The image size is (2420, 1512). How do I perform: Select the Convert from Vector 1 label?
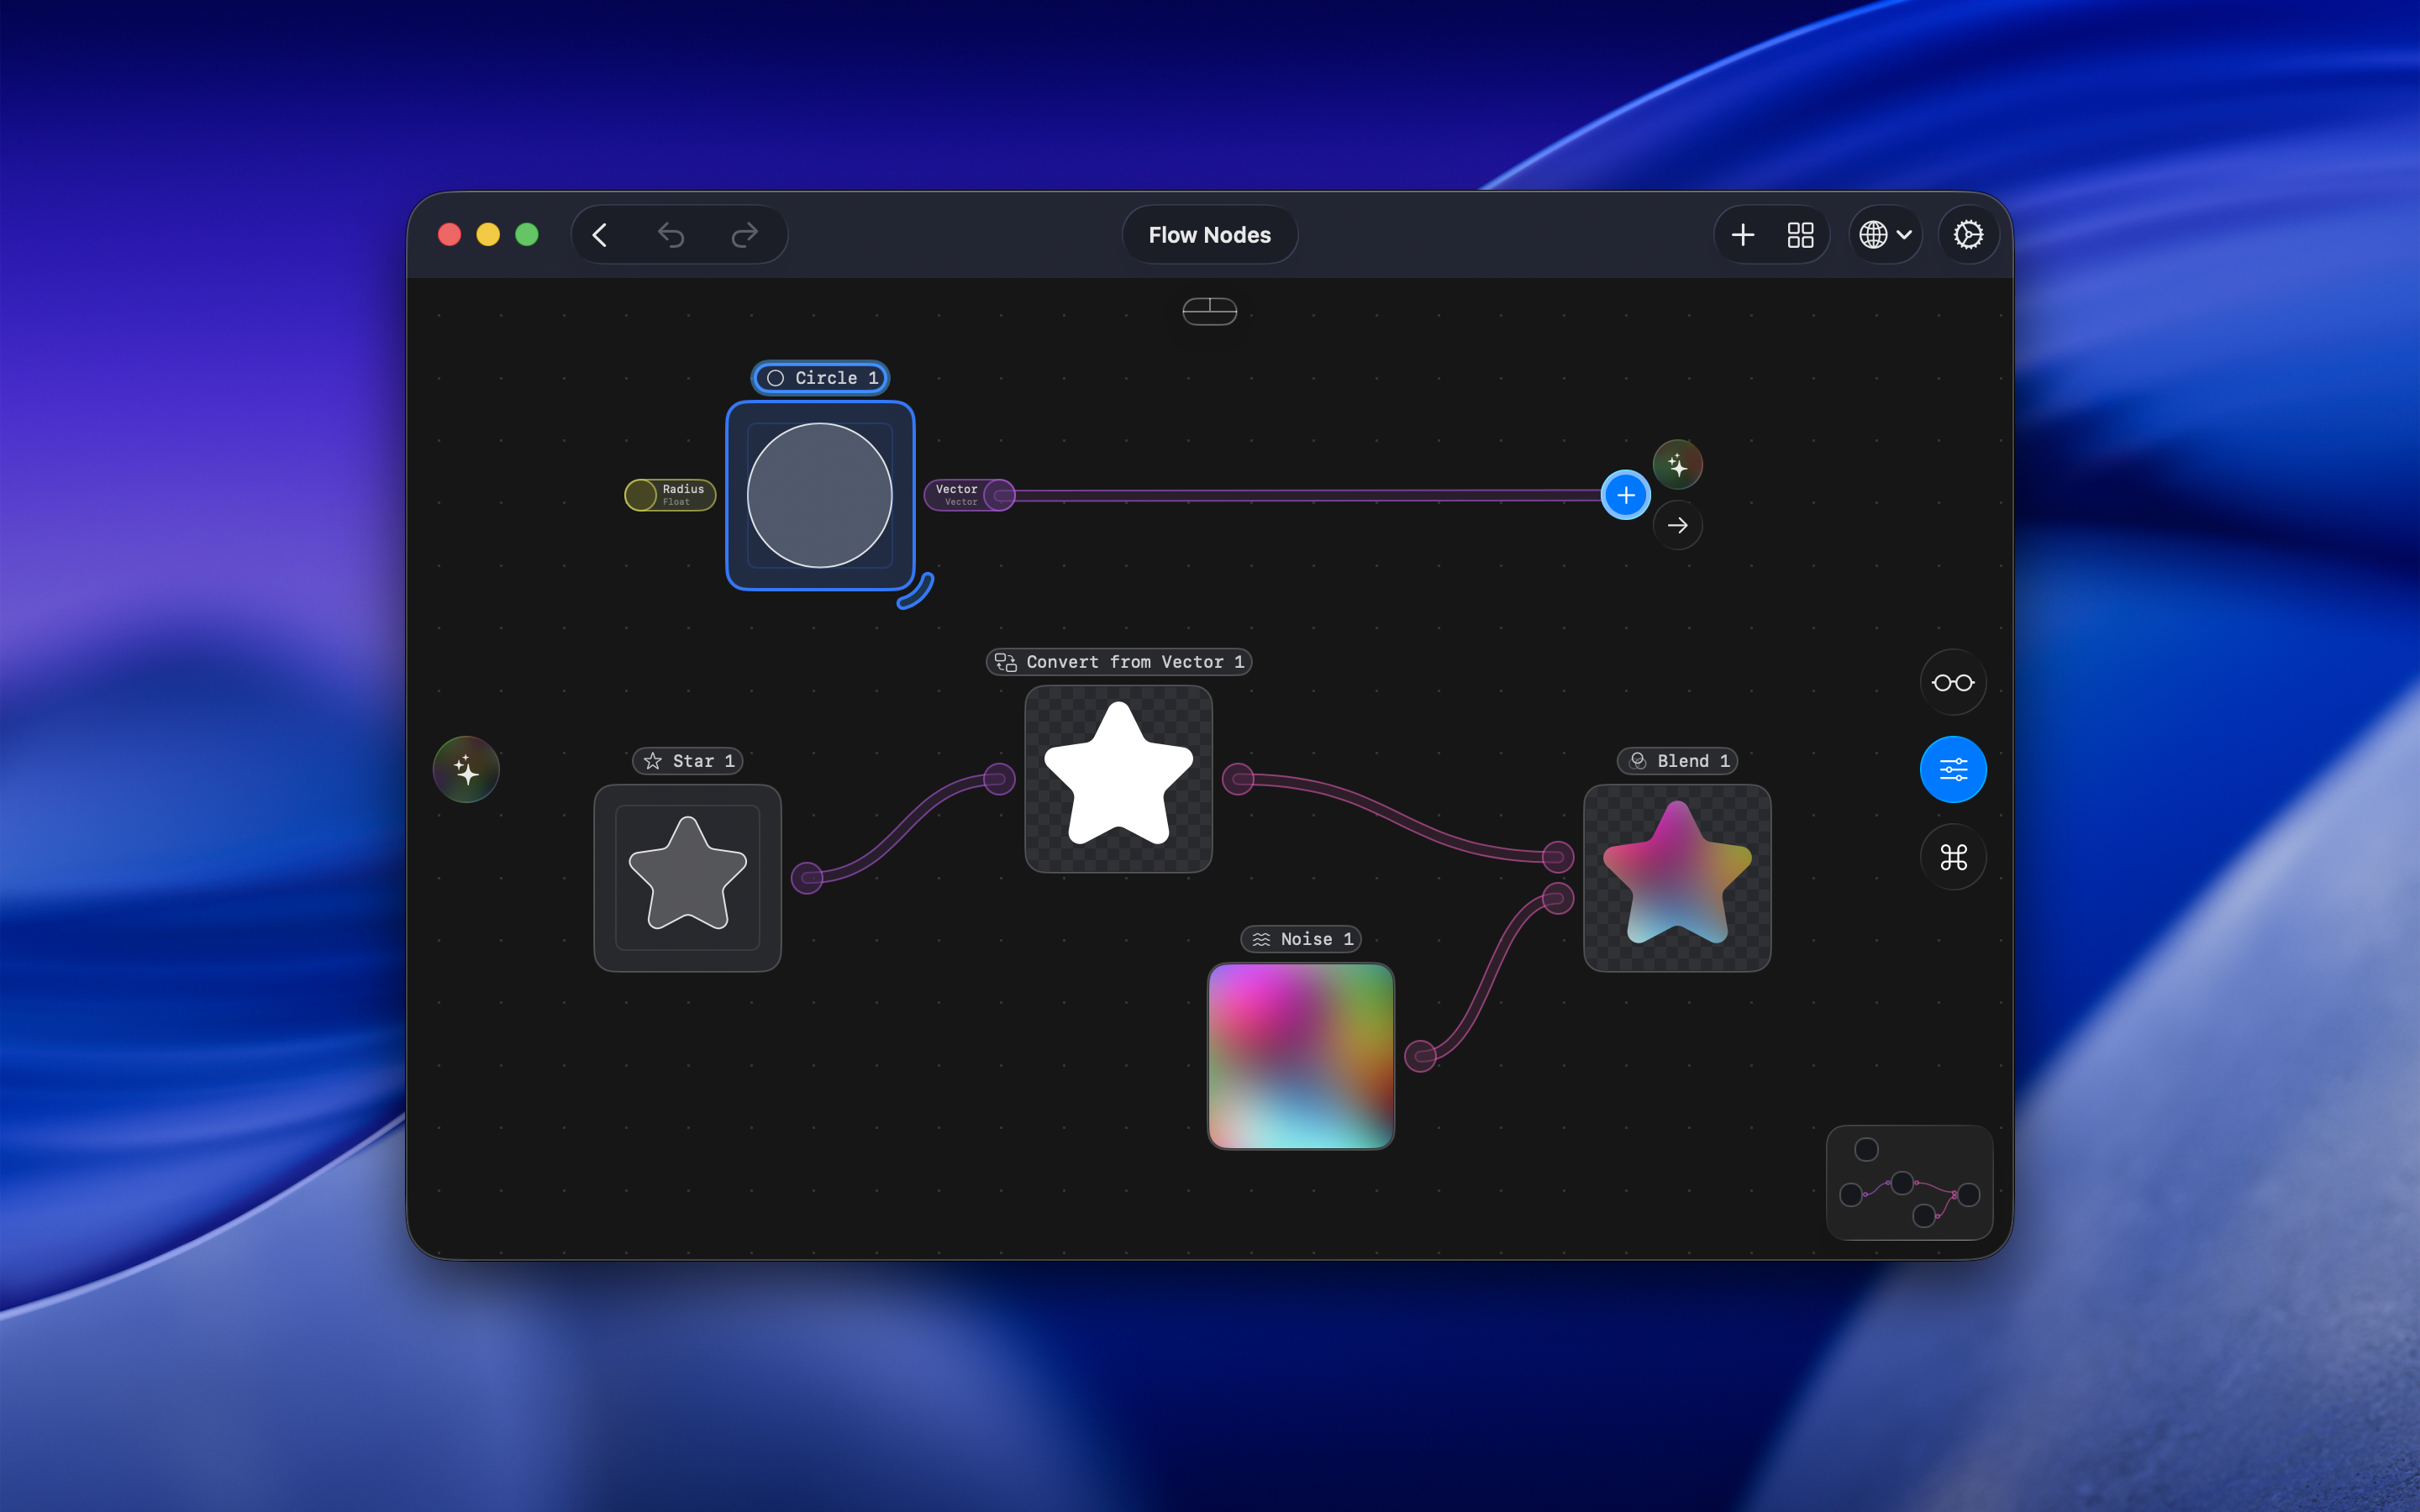(1119, 662)
